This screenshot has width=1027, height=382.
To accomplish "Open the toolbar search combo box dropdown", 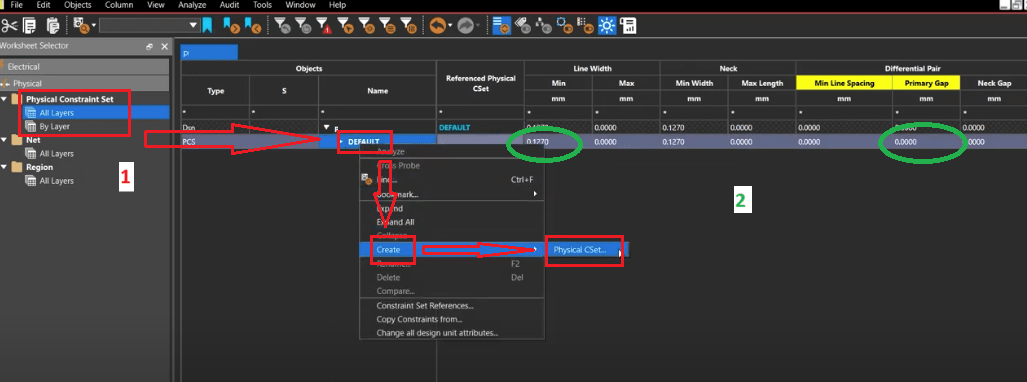I will [193, 26].
